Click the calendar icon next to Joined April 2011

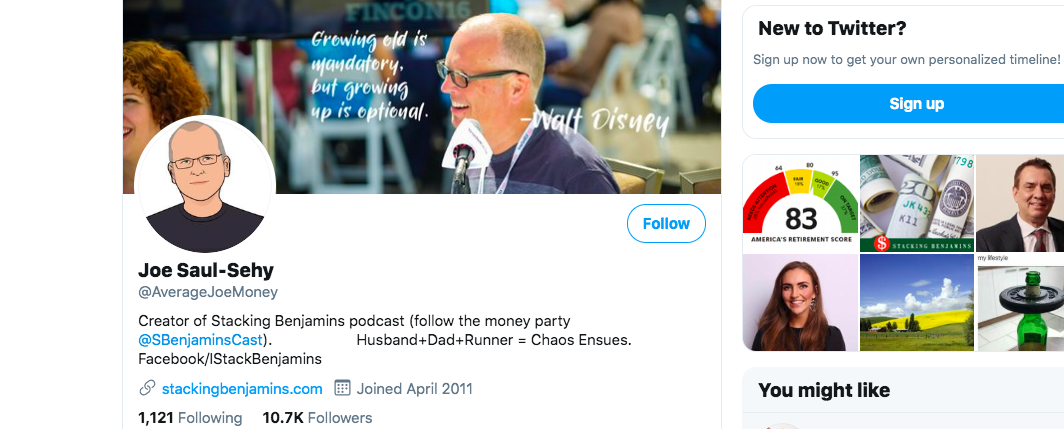(x=343, y=389)
